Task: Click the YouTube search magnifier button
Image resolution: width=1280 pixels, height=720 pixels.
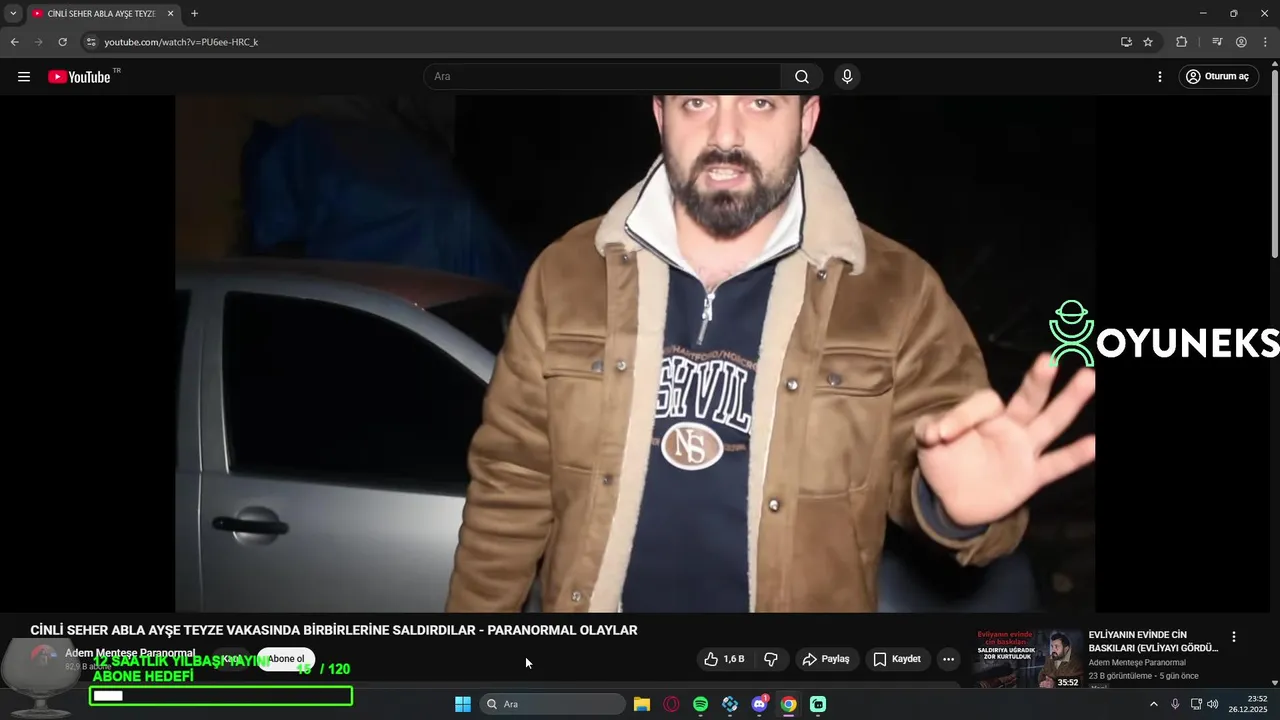Action: [x=802, y=77]
